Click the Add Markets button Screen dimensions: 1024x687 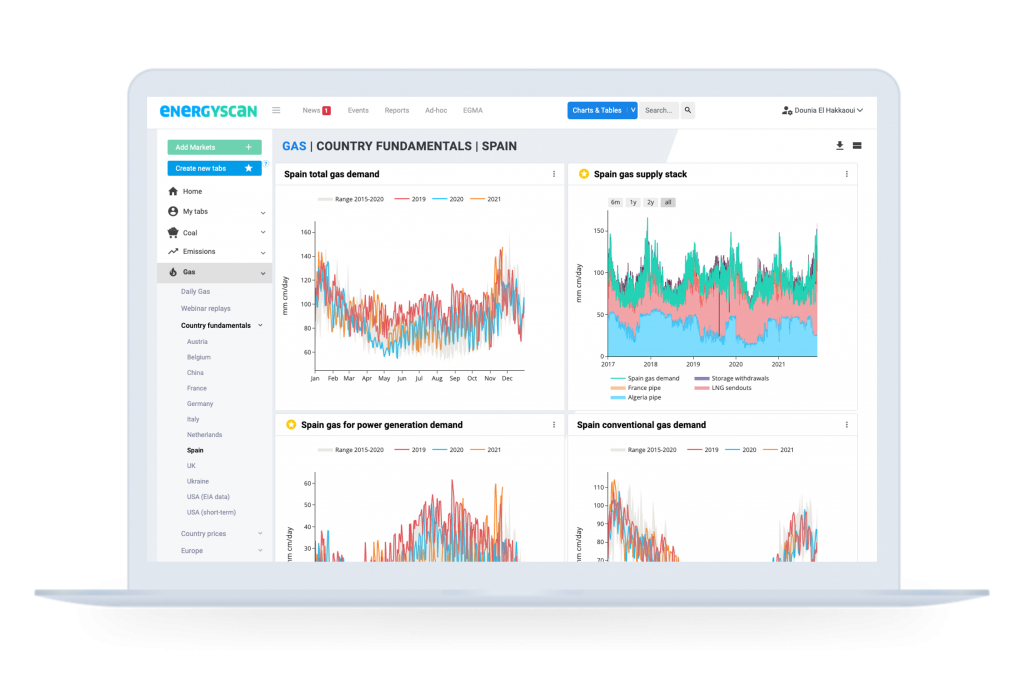coord(214,147)
